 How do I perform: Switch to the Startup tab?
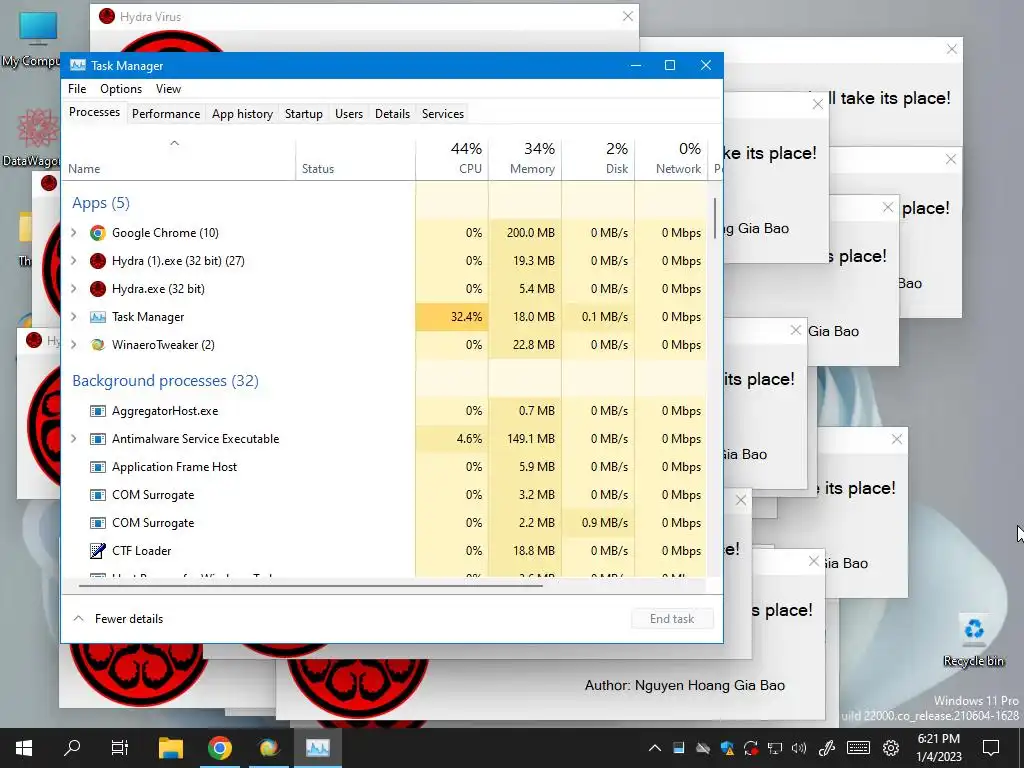(x=304, y=114)
